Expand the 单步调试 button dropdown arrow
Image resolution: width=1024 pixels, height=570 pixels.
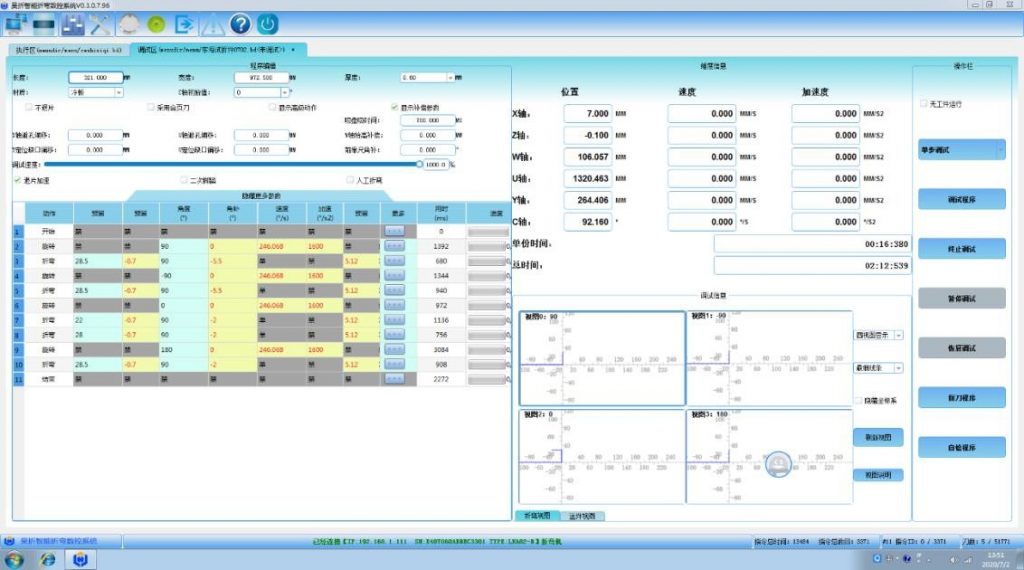[x=999, y=150]
